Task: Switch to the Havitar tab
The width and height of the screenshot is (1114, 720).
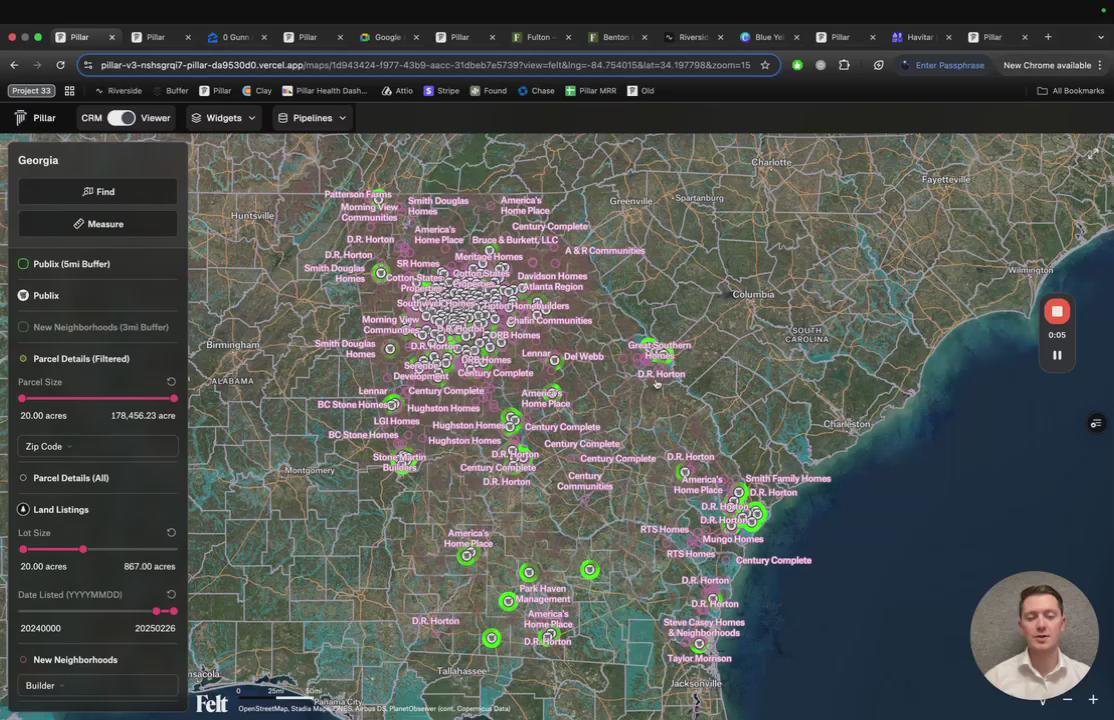Action: coord(919,37)
